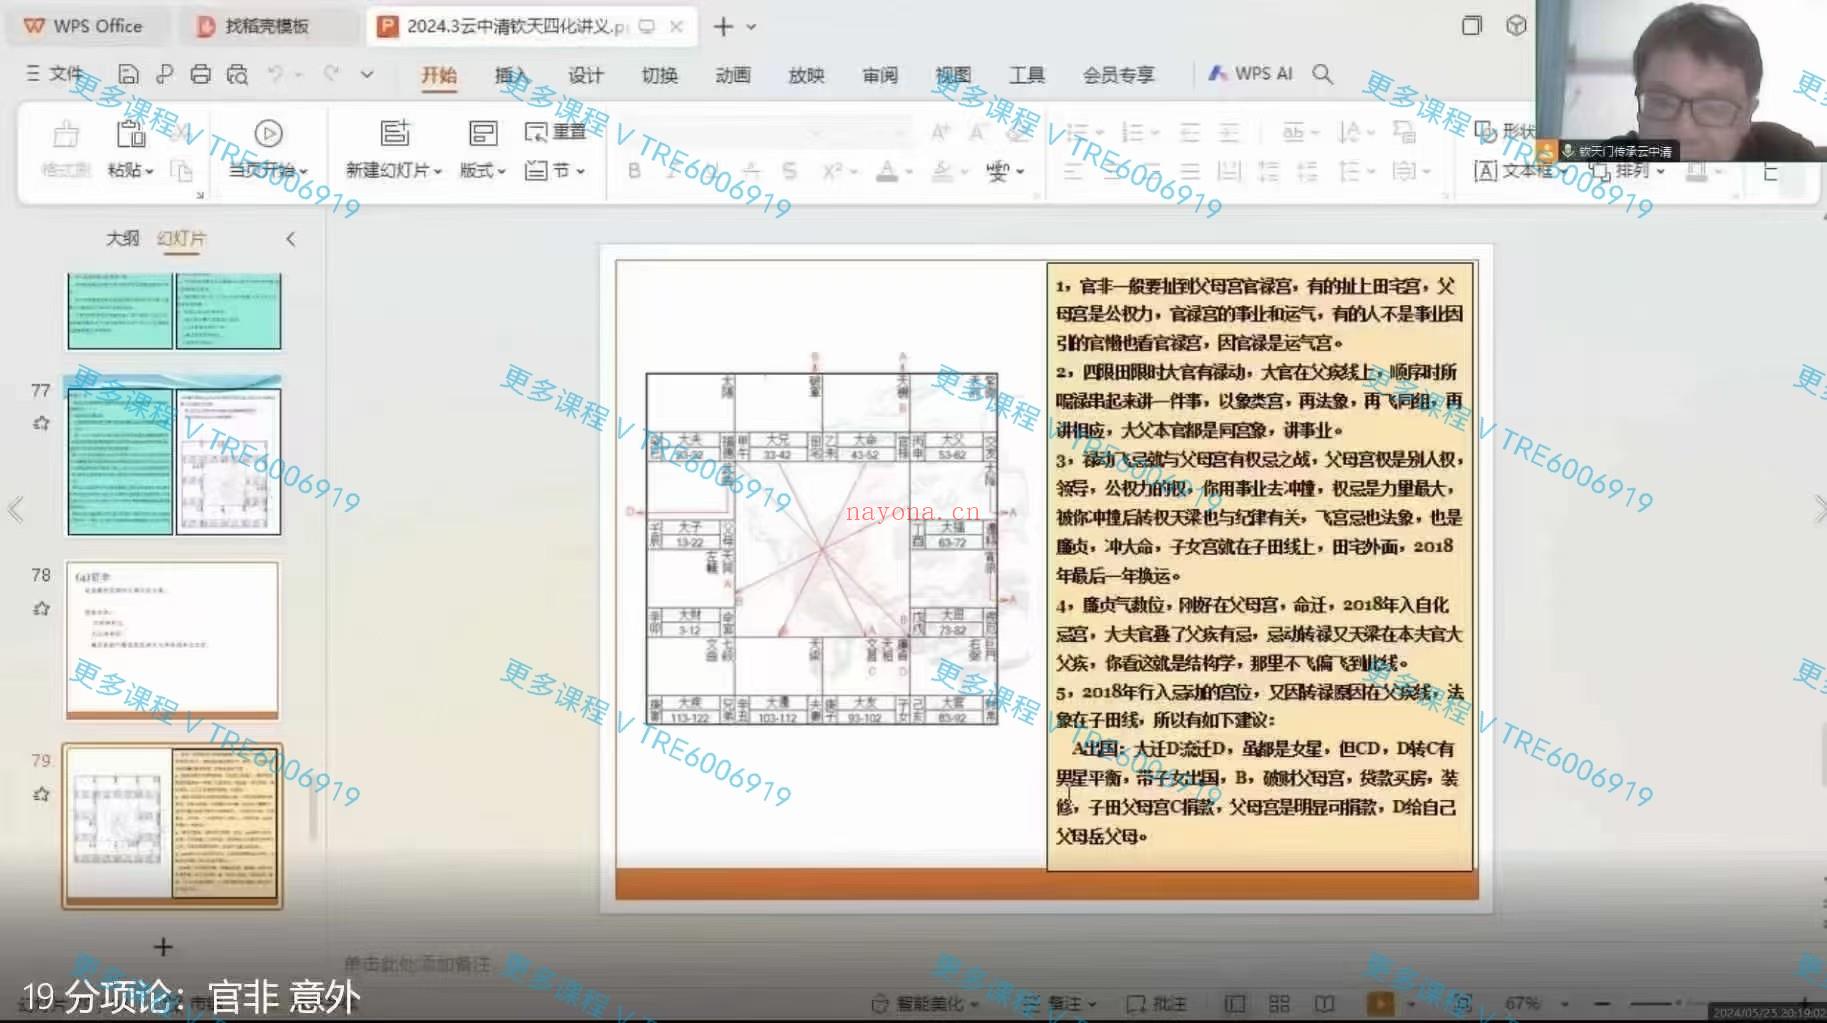Click 批注 comments button

(x=1157, y=1002)
